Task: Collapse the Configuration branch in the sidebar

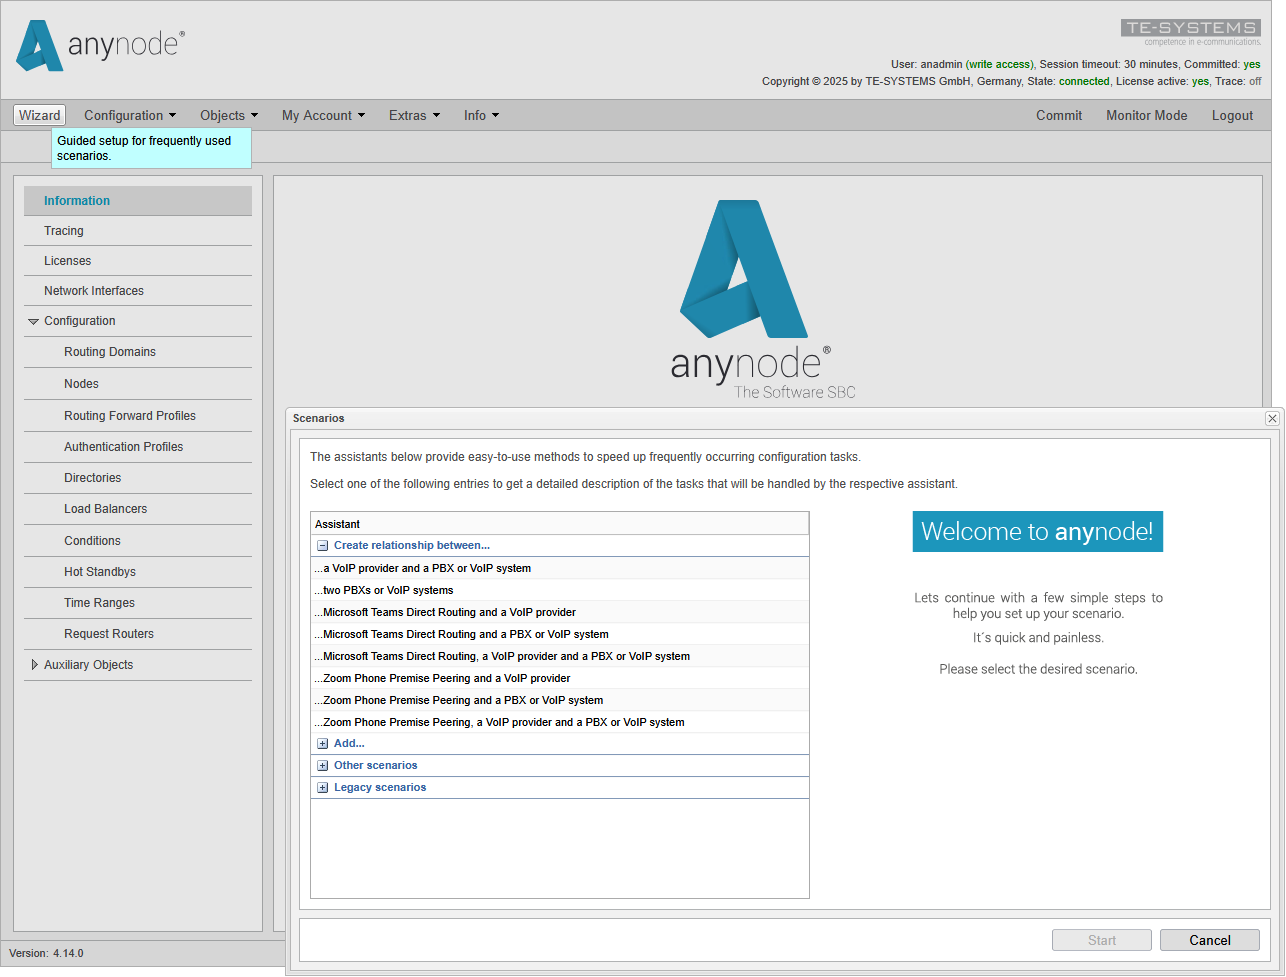Action: [34, 321]
